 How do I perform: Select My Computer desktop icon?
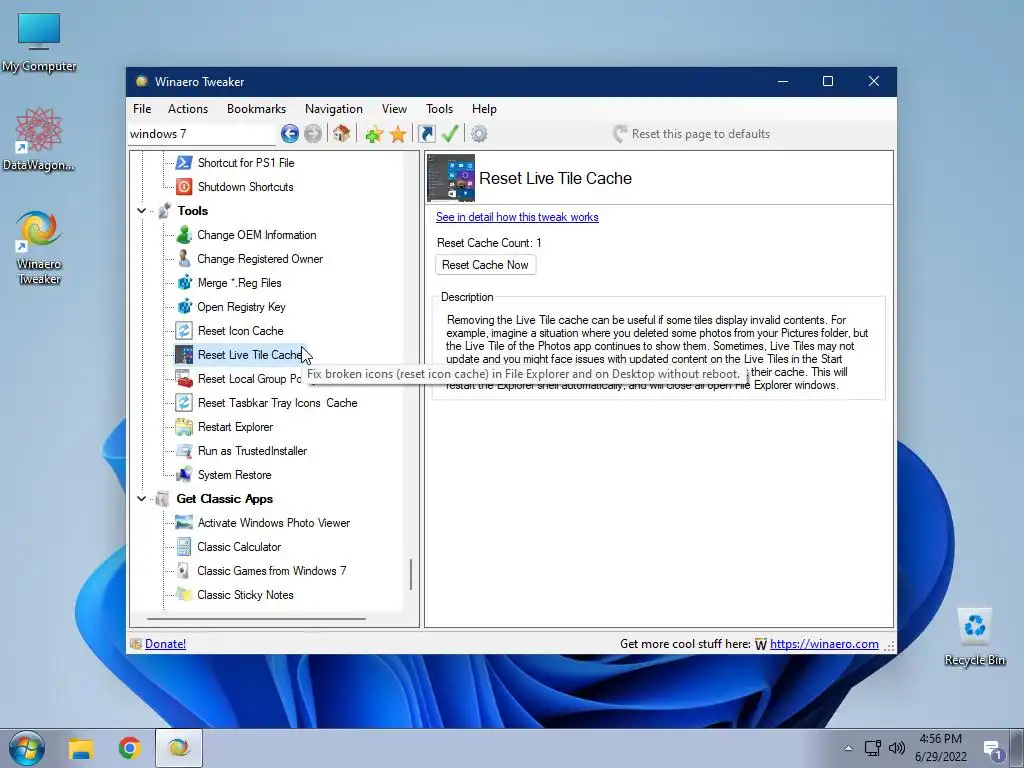[39, 42]
